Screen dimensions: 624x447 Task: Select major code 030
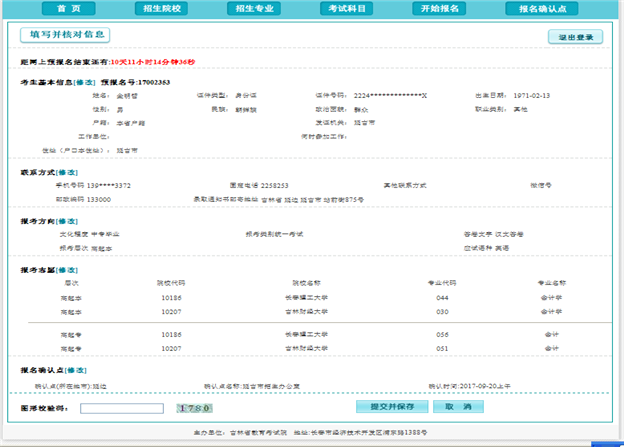[442, 312]
